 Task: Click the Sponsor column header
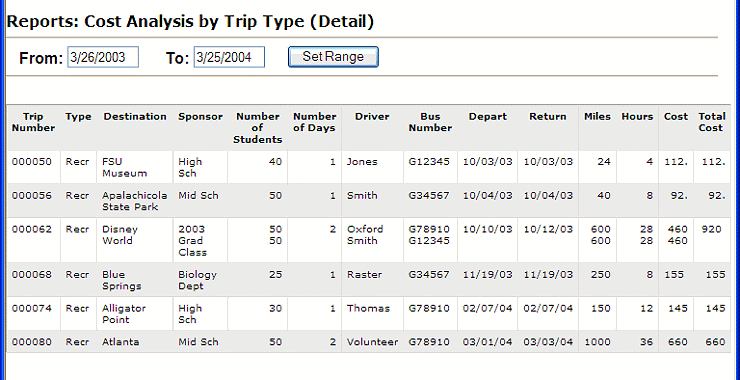(x=200, y=116)
